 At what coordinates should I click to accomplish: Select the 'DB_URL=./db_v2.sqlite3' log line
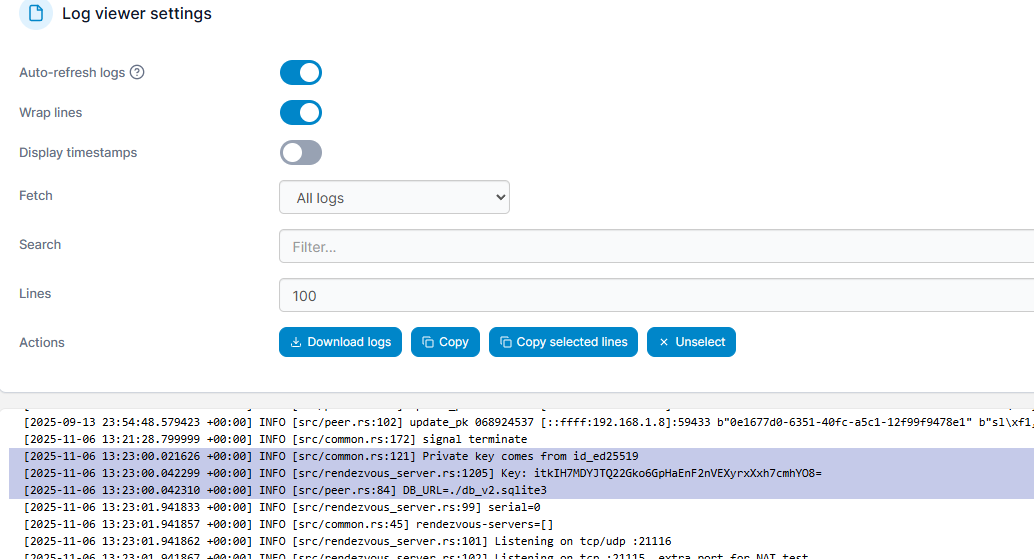tap(521, 490)
